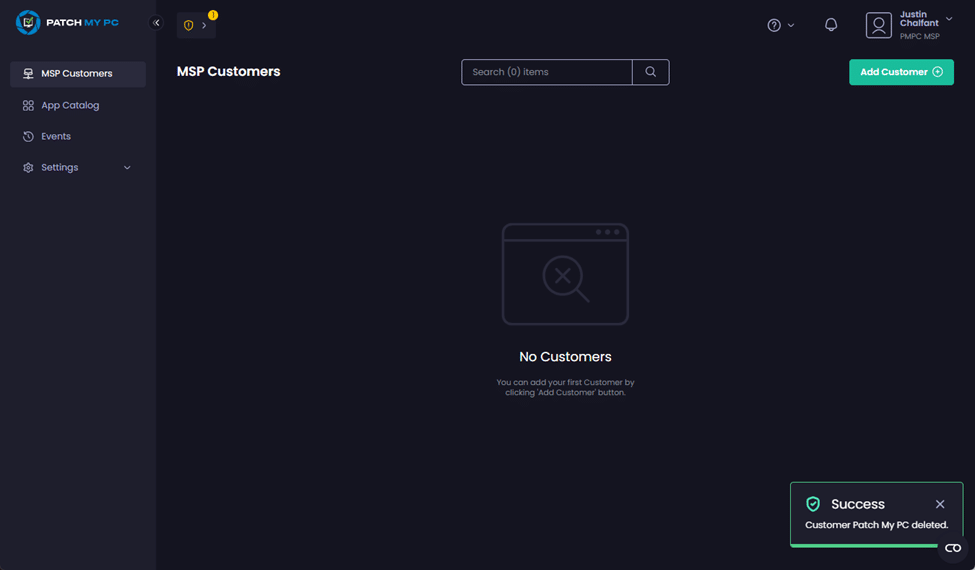The height and width of the screenshot is (570, 975).
Task: Open App Catalog from the sidebar
Action: (x=70, y=105)
